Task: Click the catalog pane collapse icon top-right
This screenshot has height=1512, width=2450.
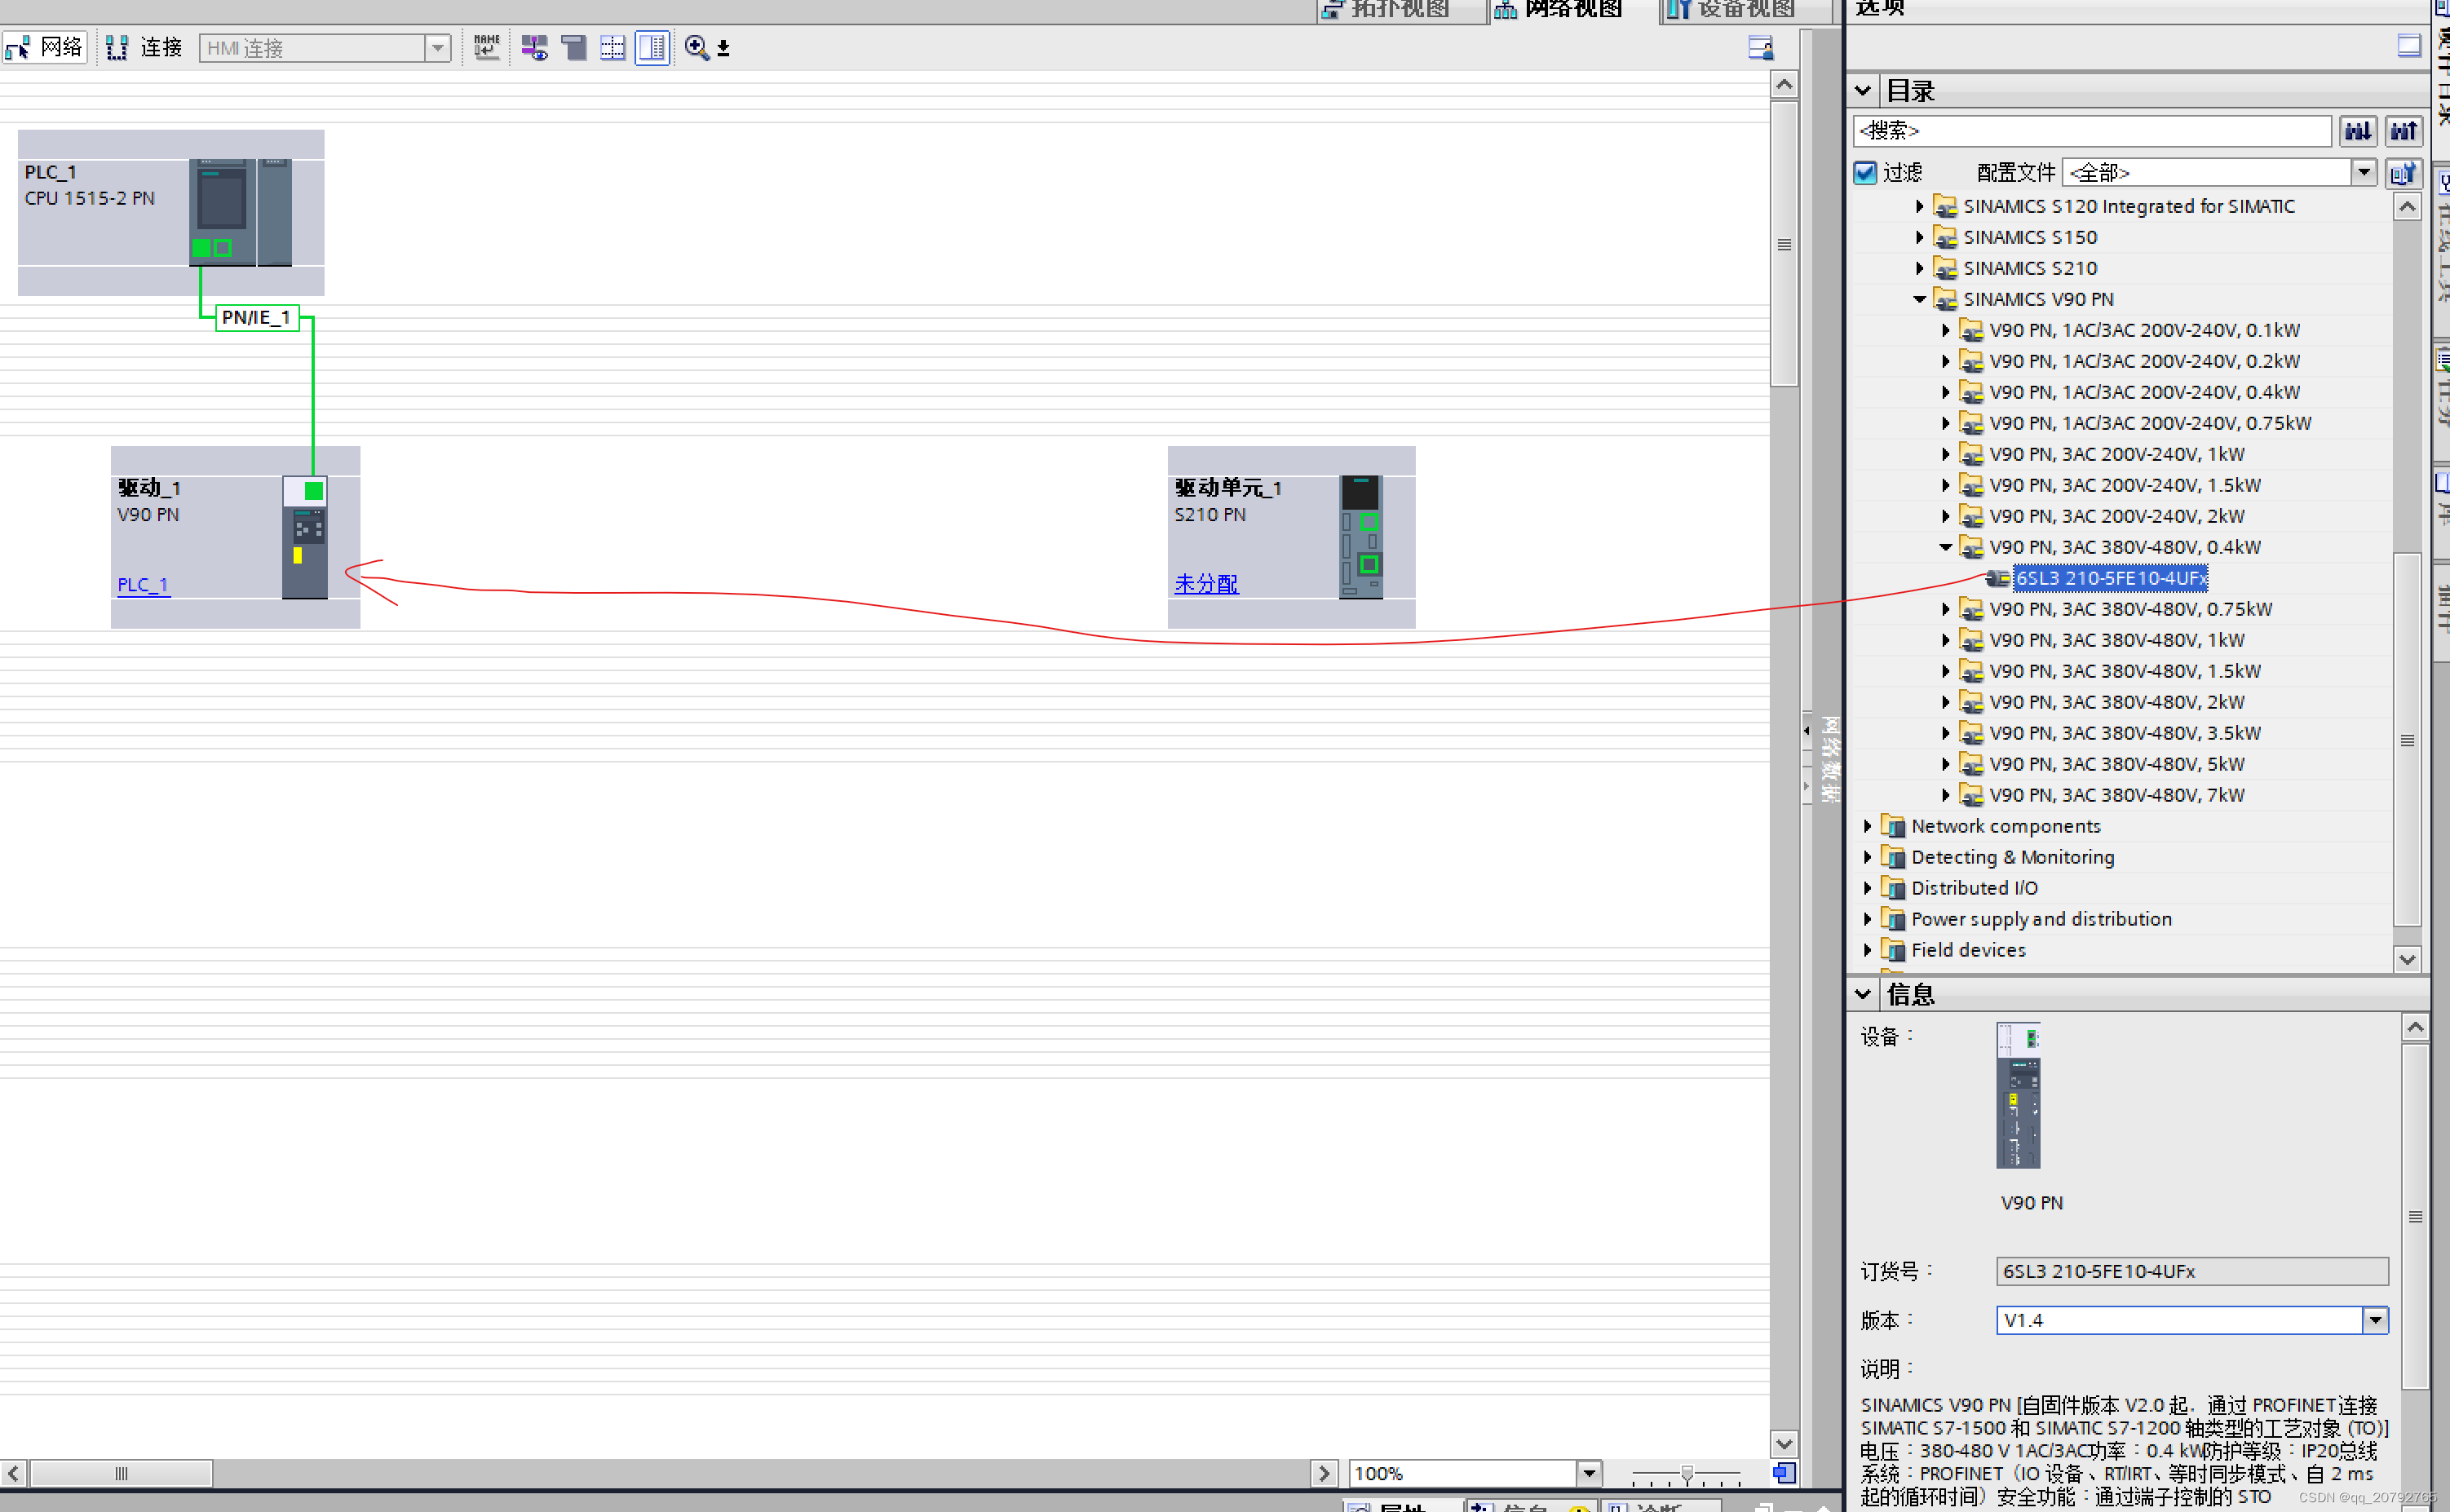Action: click(x=2409, y=45)
